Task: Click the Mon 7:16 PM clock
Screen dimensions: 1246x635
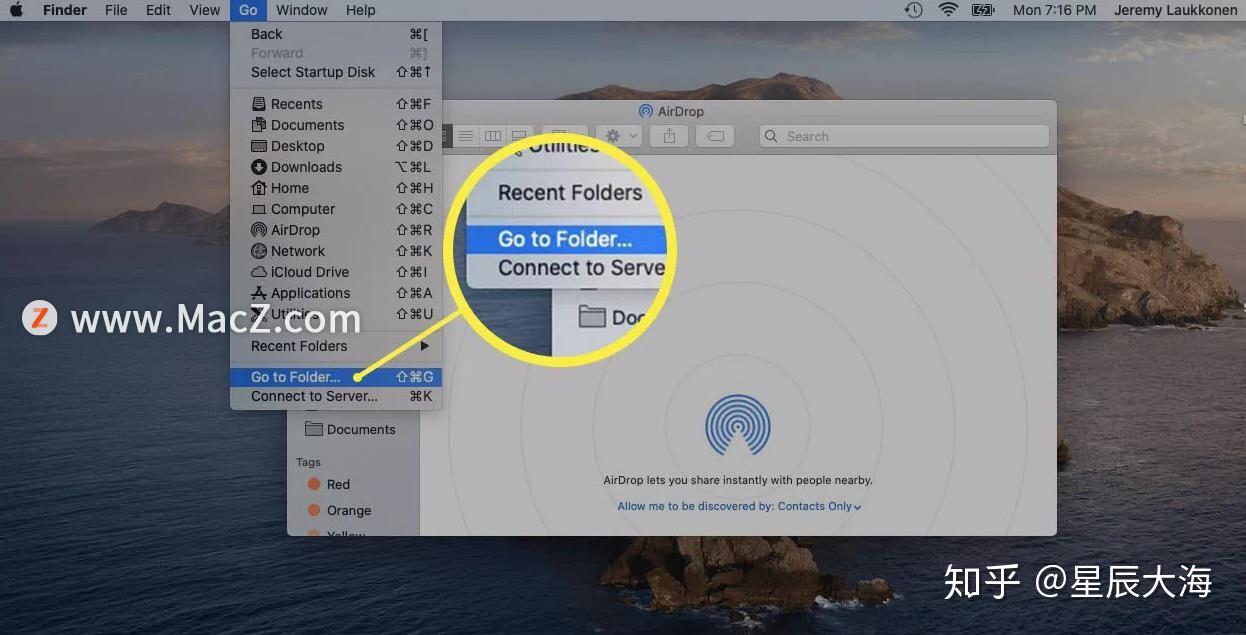Action: click(x=1054, y=10)
